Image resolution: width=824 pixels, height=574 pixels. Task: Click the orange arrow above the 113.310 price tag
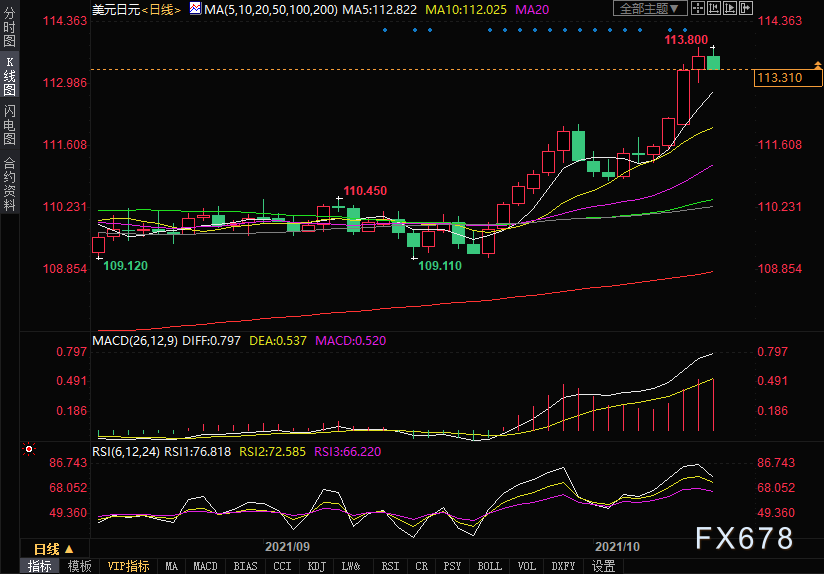pyautogui.click(x=817, y=65)
